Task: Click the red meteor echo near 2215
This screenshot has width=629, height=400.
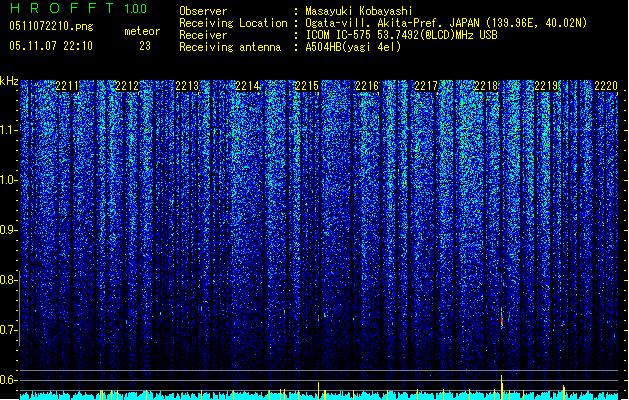Action: [319, 317]
